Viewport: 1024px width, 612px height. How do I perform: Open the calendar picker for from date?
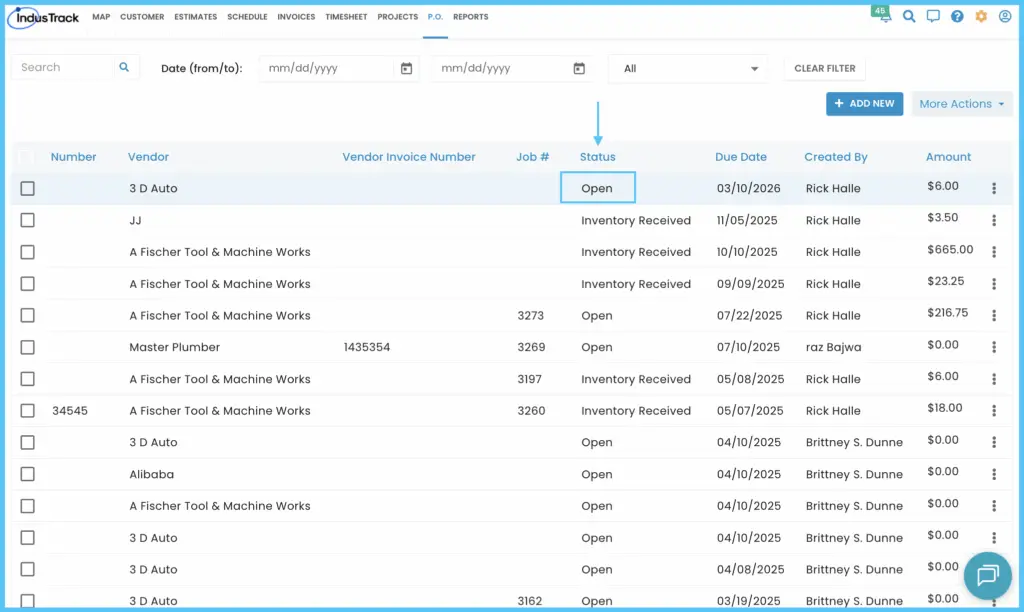pyautogui.click(x=406, y=69)
